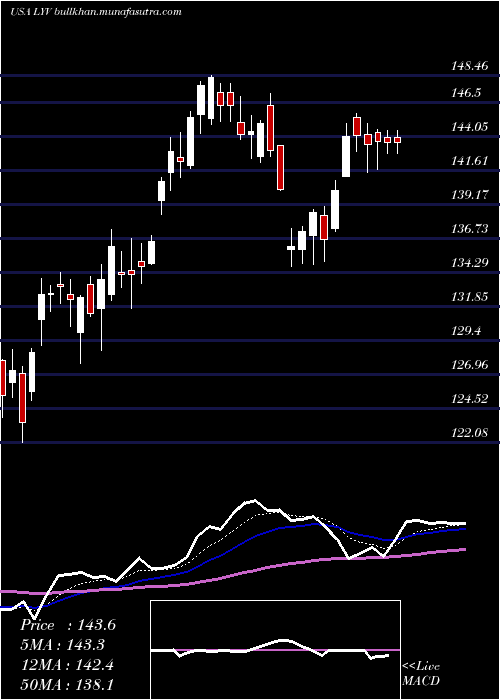This screenshot has height=700, width=500.
Task: Click the 129.4 price level label
Action: (466, 331)
